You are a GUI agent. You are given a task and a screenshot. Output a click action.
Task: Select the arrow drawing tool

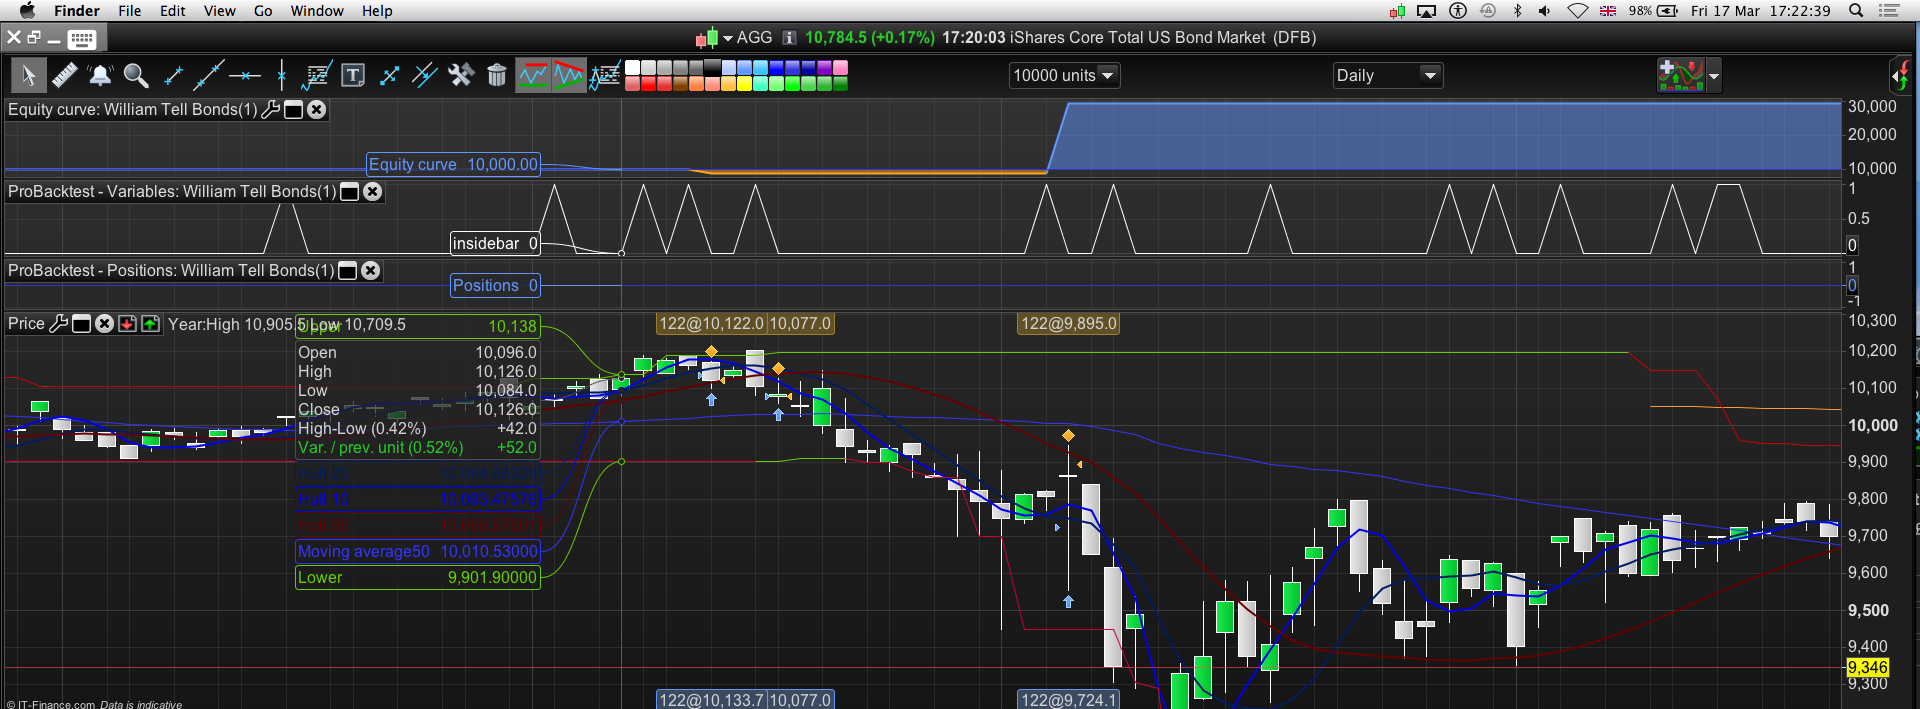pos(389,75)
